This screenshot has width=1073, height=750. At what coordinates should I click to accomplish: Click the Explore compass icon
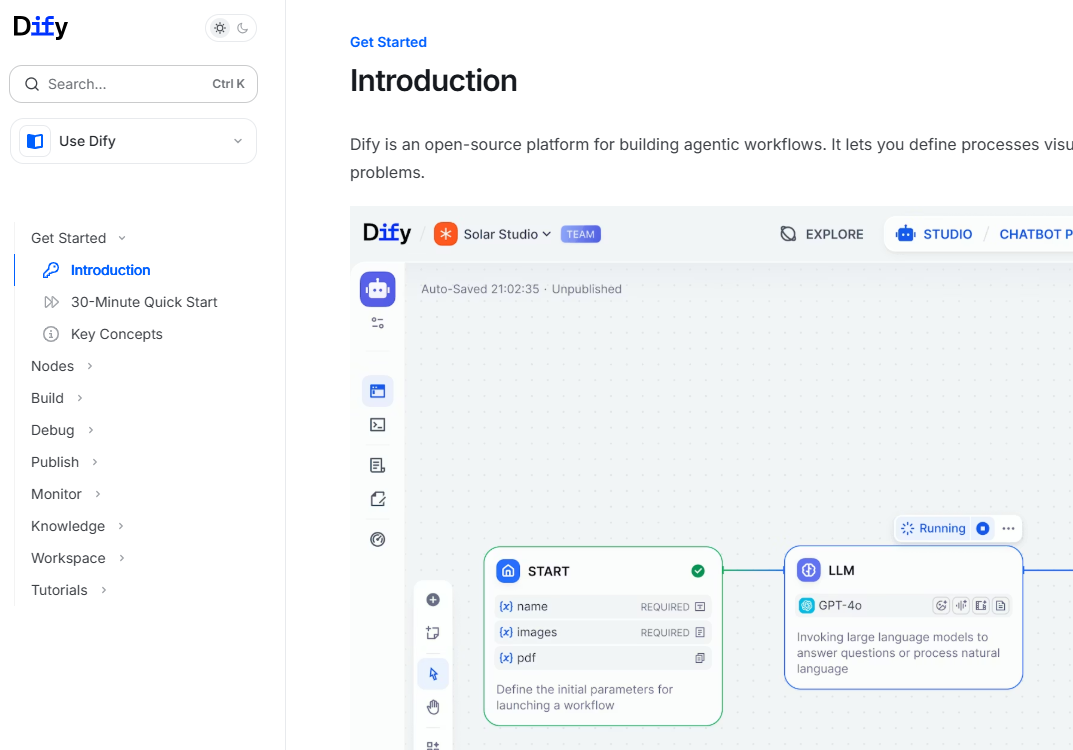pyautogui.click(x=788, y=234)
